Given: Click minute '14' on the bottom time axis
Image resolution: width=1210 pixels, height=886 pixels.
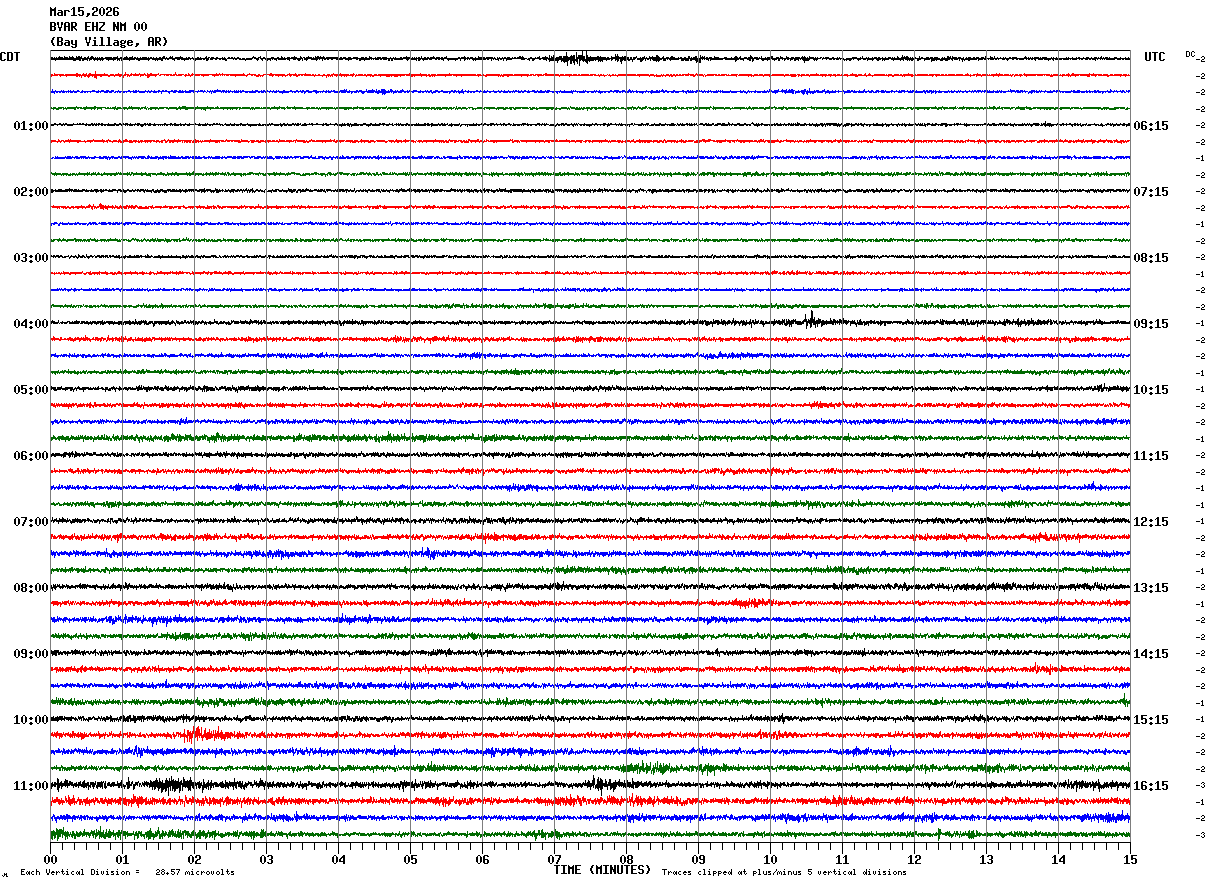Looking at the screenshot, I should point(1058,859).
